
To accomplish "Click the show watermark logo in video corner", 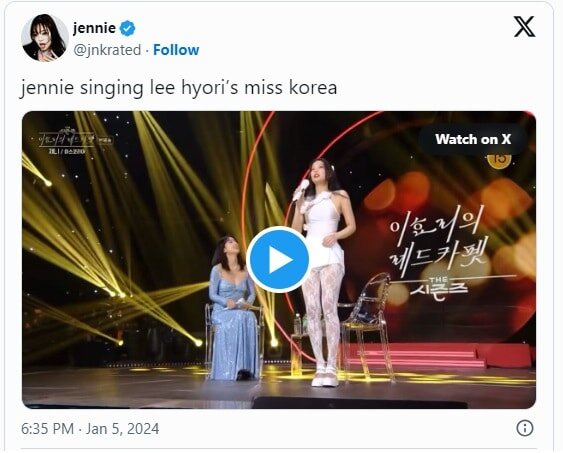I will [x=75, y=141].
